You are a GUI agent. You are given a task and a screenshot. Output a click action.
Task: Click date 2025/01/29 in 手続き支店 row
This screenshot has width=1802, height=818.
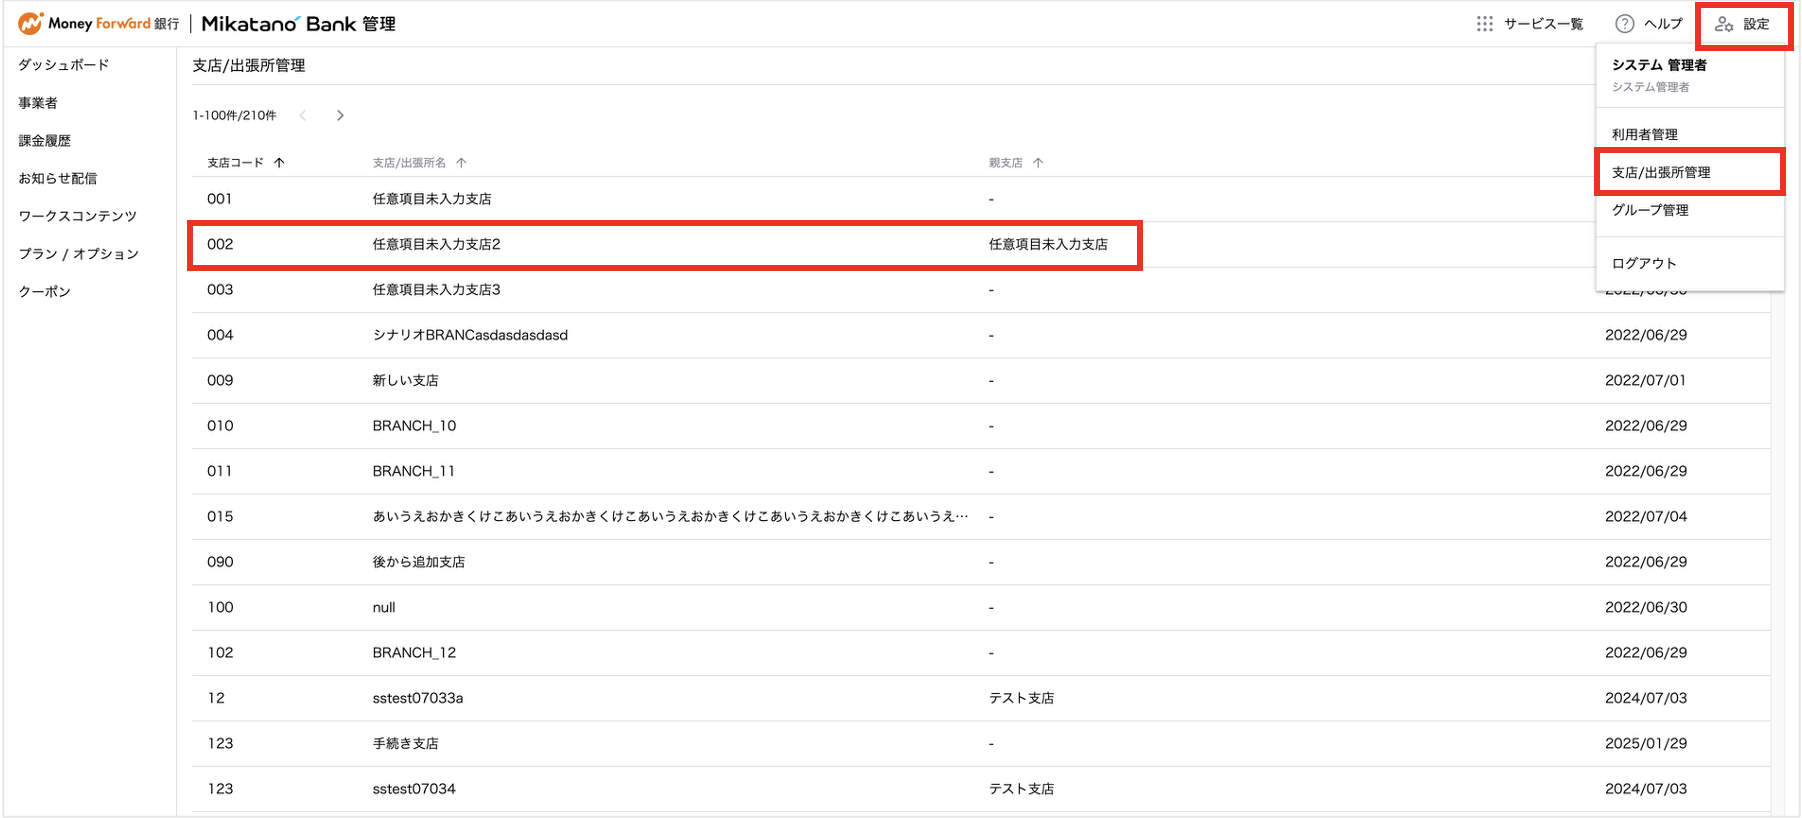tap(1646, 744)
